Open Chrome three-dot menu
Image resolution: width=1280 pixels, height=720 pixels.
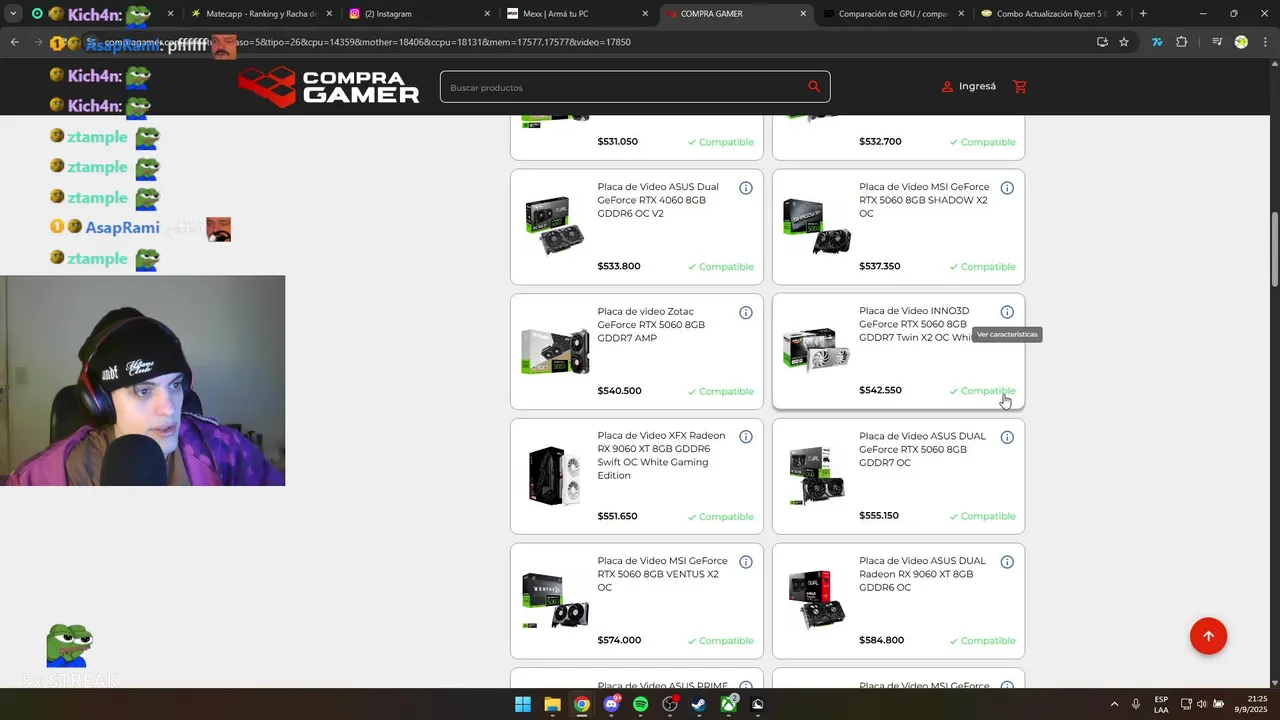[1264, 42]
